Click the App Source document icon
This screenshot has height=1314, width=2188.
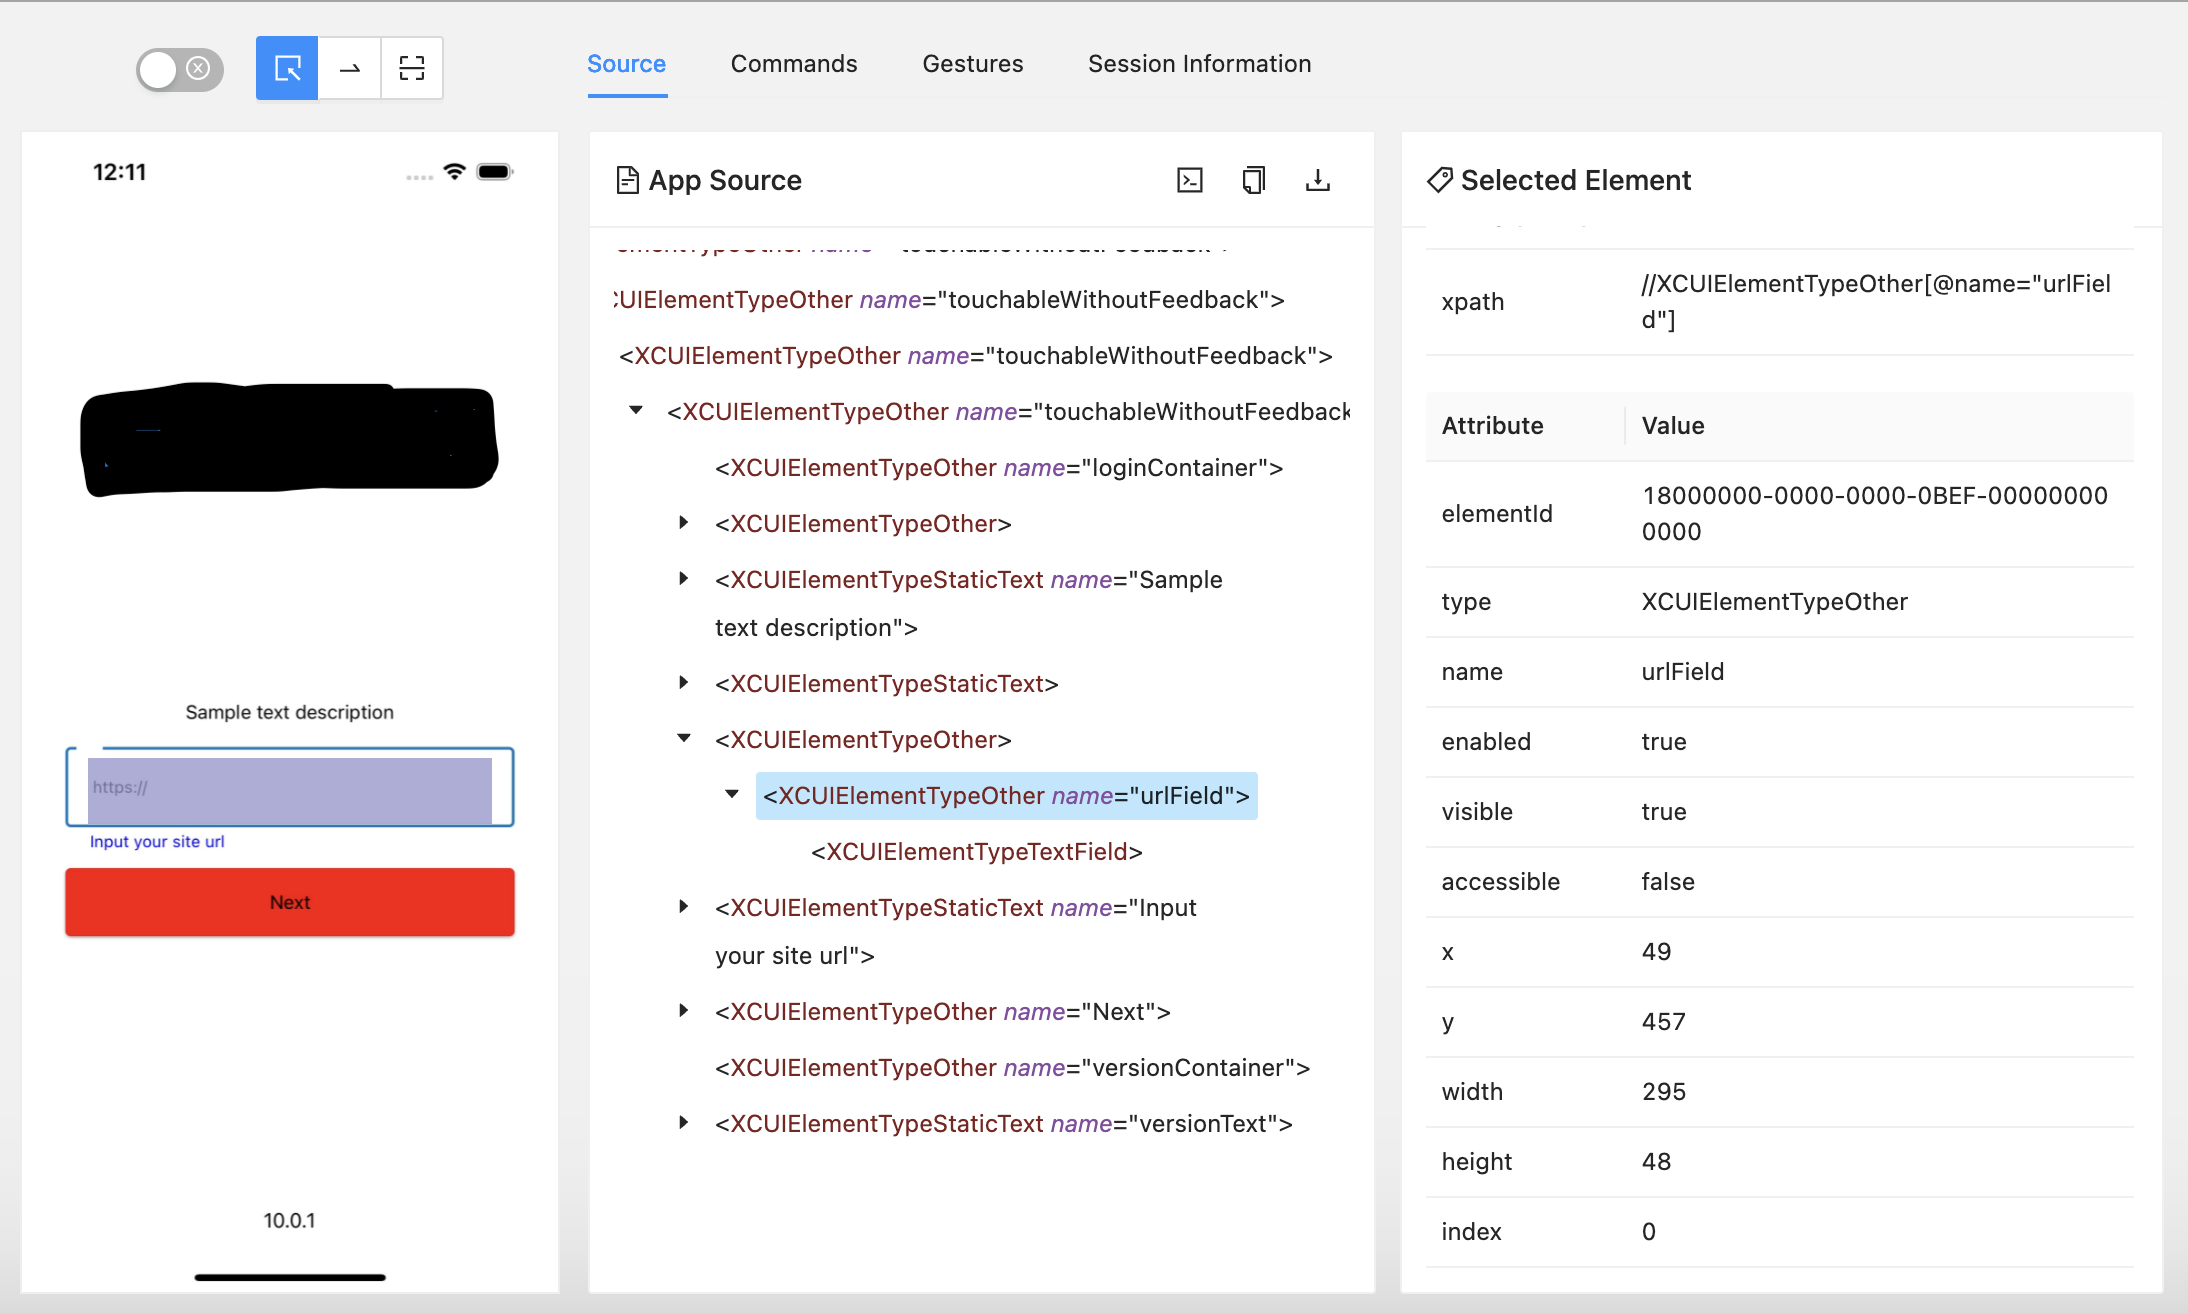(628, 180)
